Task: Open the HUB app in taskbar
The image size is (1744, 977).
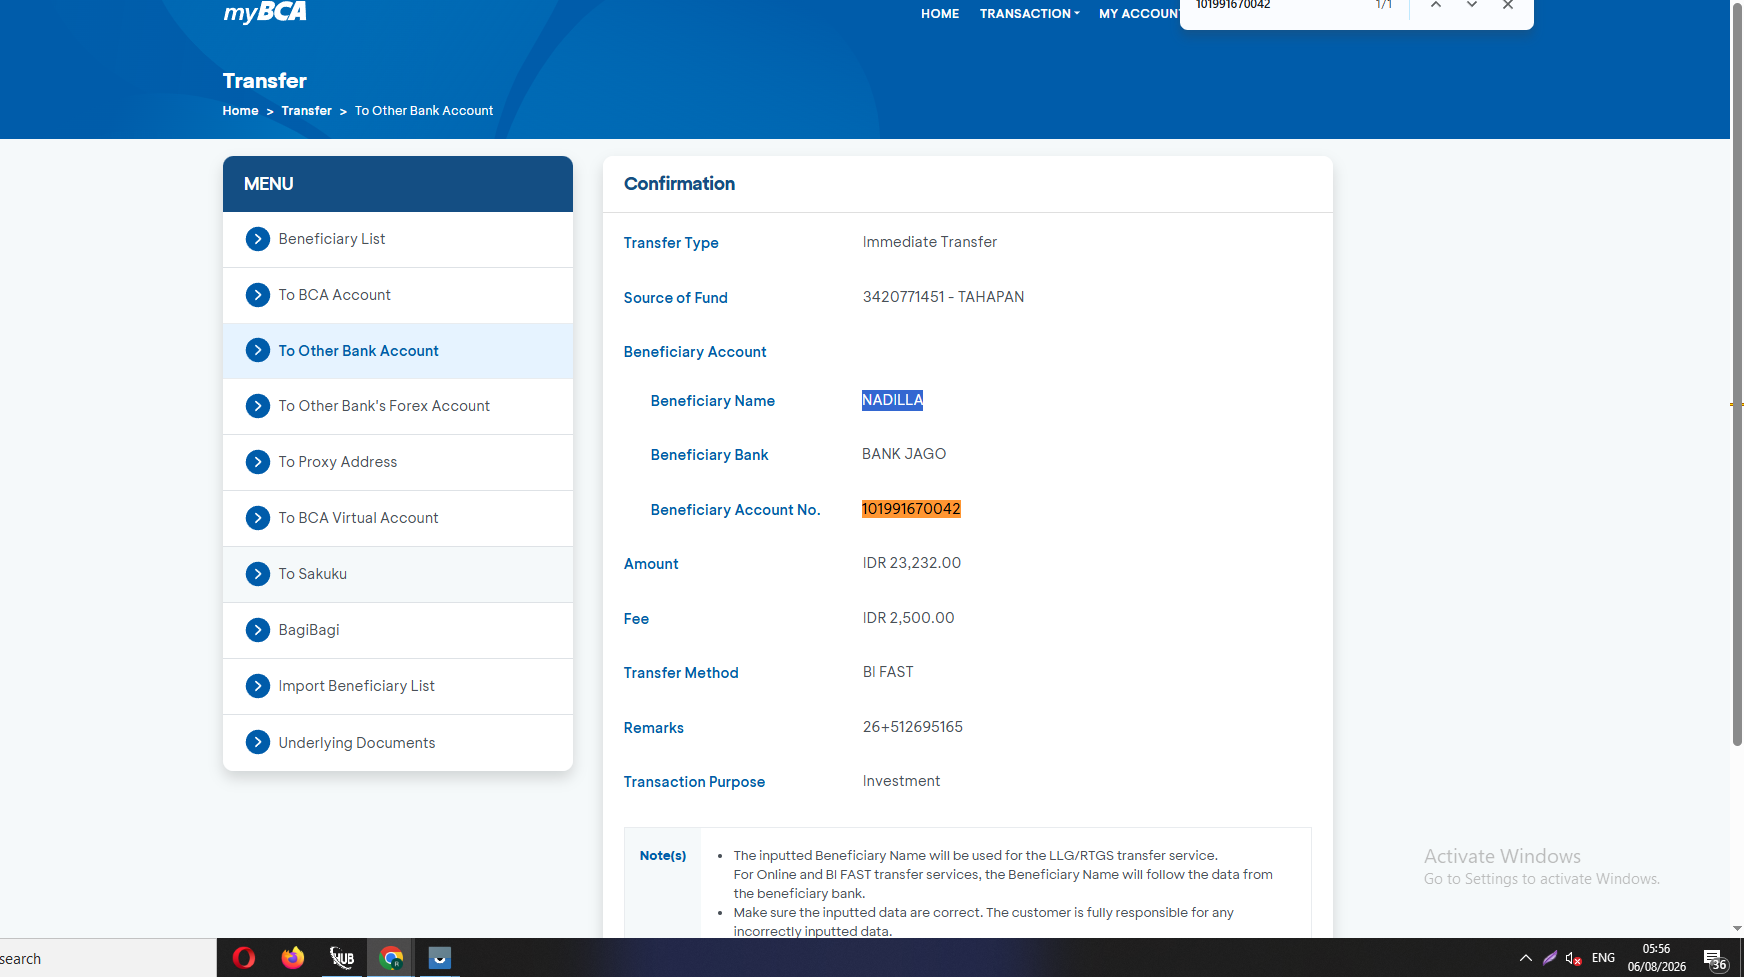Action: (342, 958)
